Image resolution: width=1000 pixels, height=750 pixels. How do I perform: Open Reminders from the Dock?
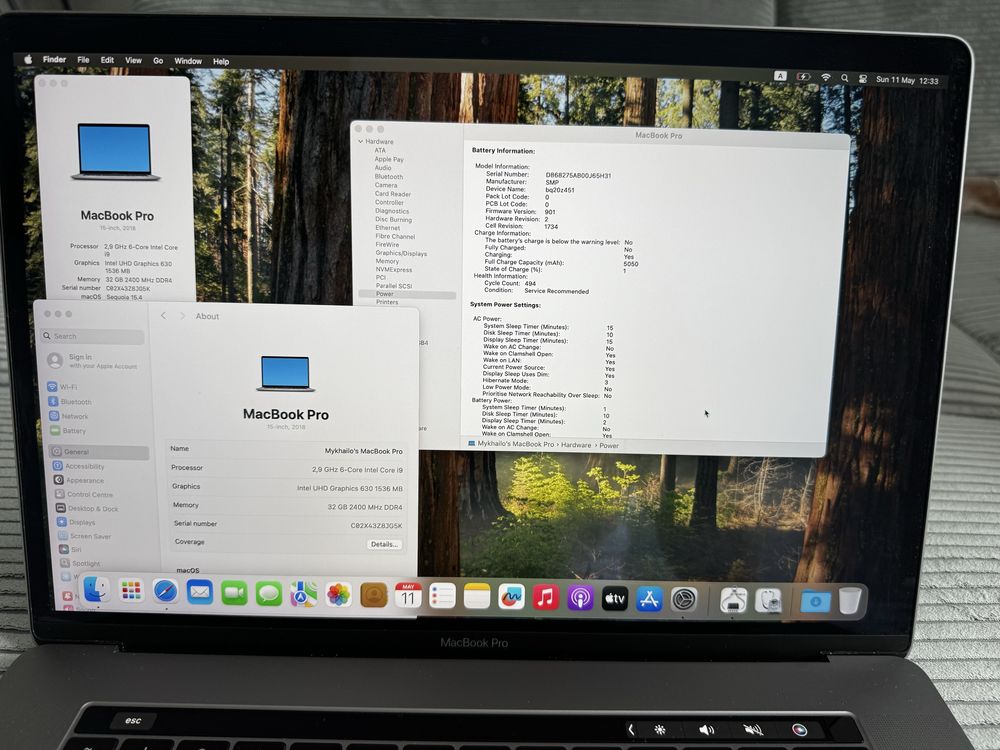(443, 596)
